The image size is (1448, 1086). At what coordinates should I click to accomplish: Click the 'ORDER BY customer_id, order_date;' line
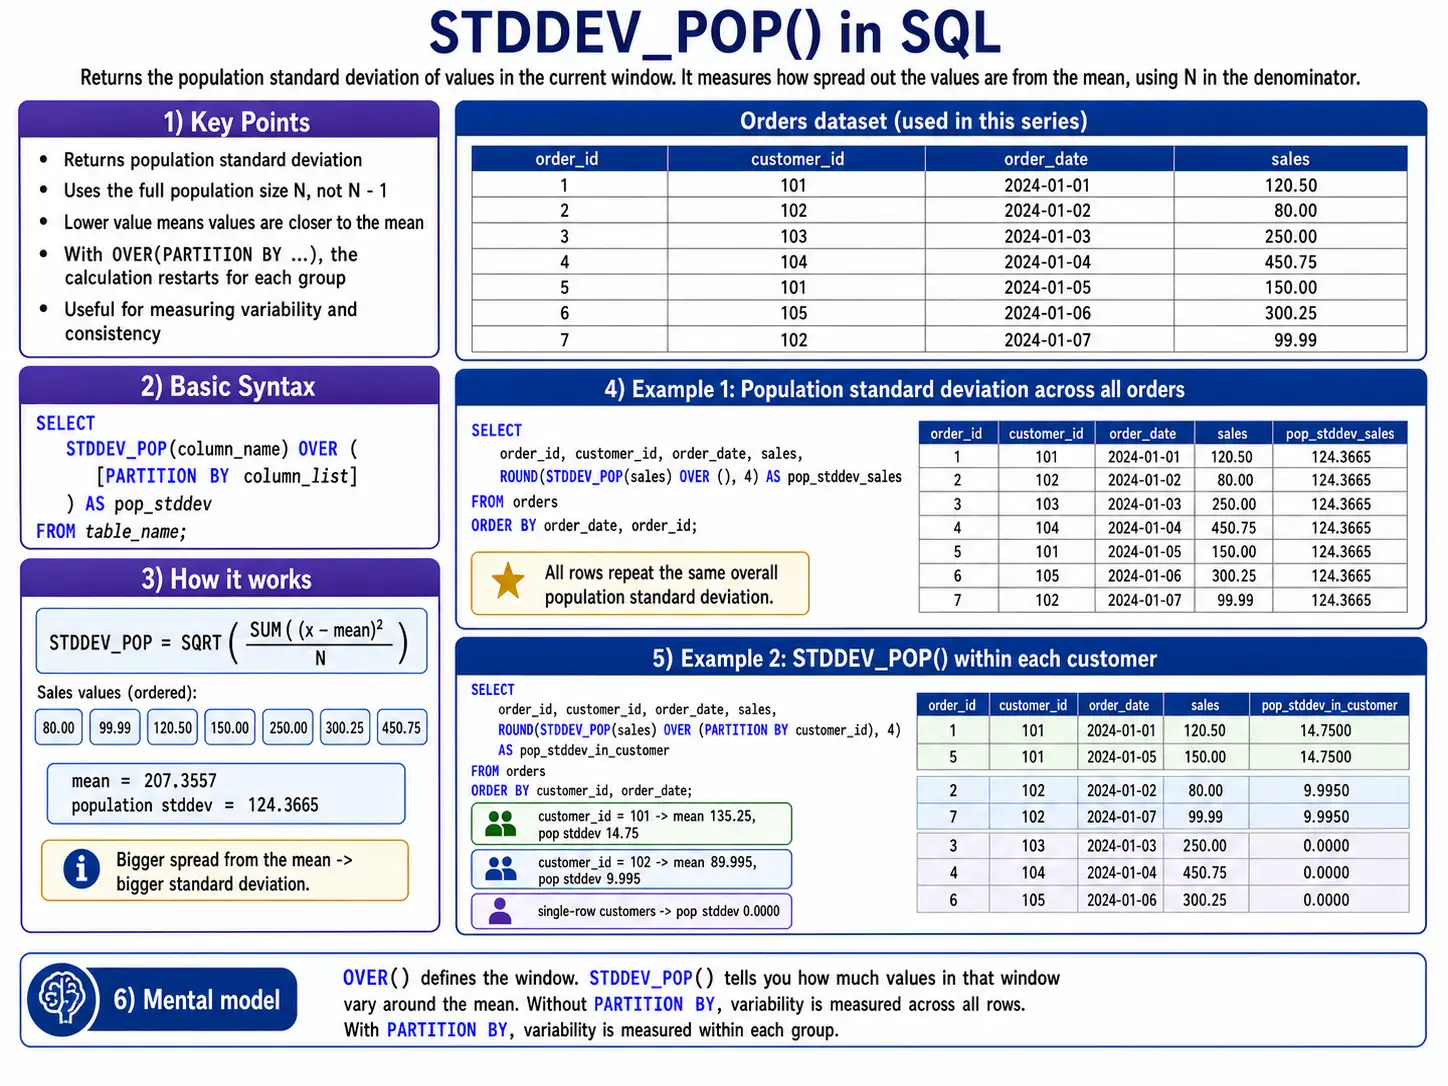581,790
